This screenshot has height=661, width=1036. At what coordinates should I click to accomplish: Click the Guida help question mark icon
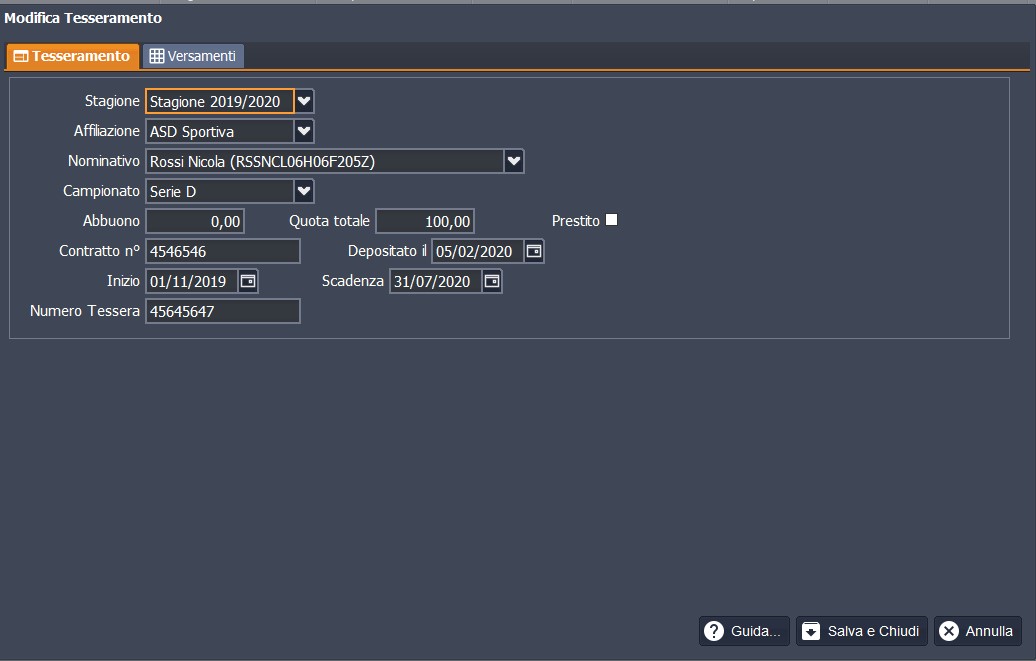click(x=714, y=631)
